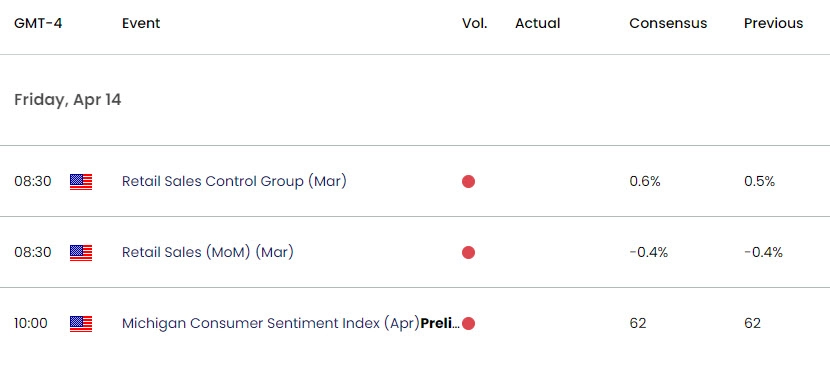This screenshot has height=365, width=830.
Task: Open Retail Sales Control Group (Mar) event
Action: click(x=234, y=181)
